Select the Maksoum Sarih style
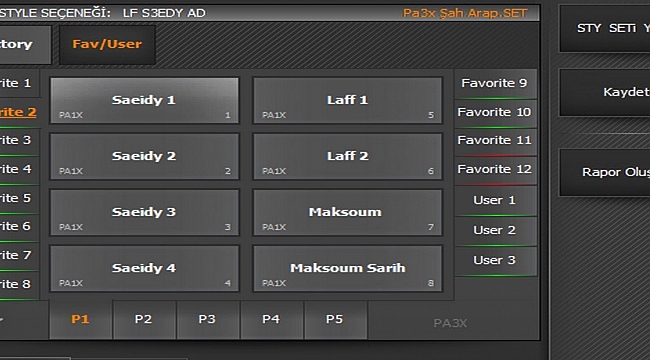 (x=347, y=268)
